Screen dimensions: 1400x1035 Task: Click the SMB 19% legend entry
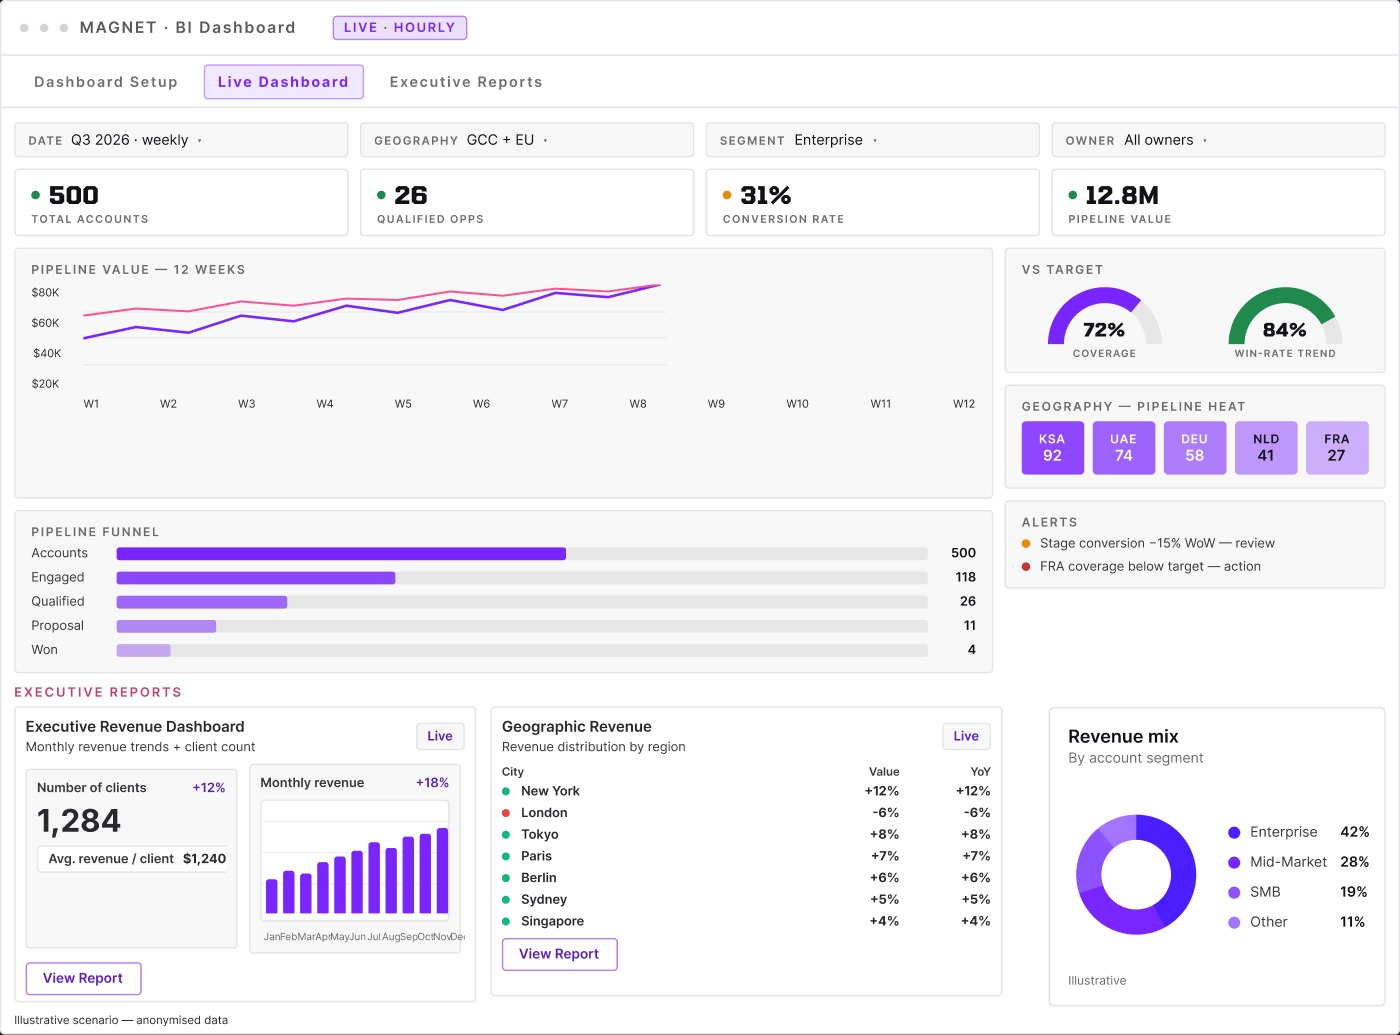point(1298,892)
